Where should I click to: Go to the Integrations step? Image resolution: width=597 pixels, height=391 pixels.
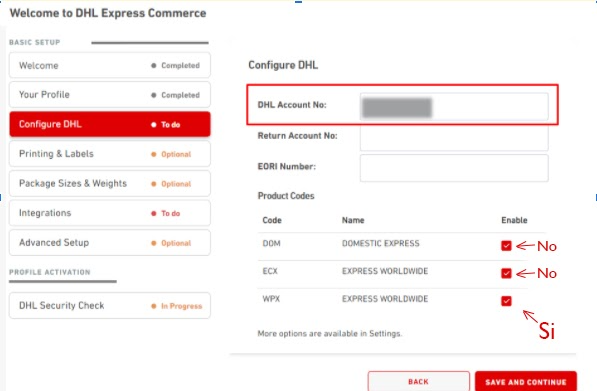click(110, 213)
